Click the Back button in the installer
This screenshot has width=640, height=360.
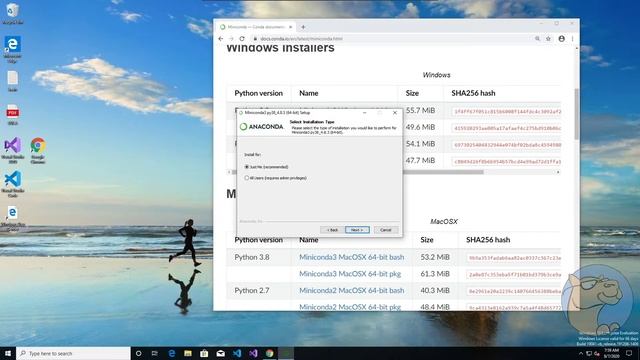(332, 230)
